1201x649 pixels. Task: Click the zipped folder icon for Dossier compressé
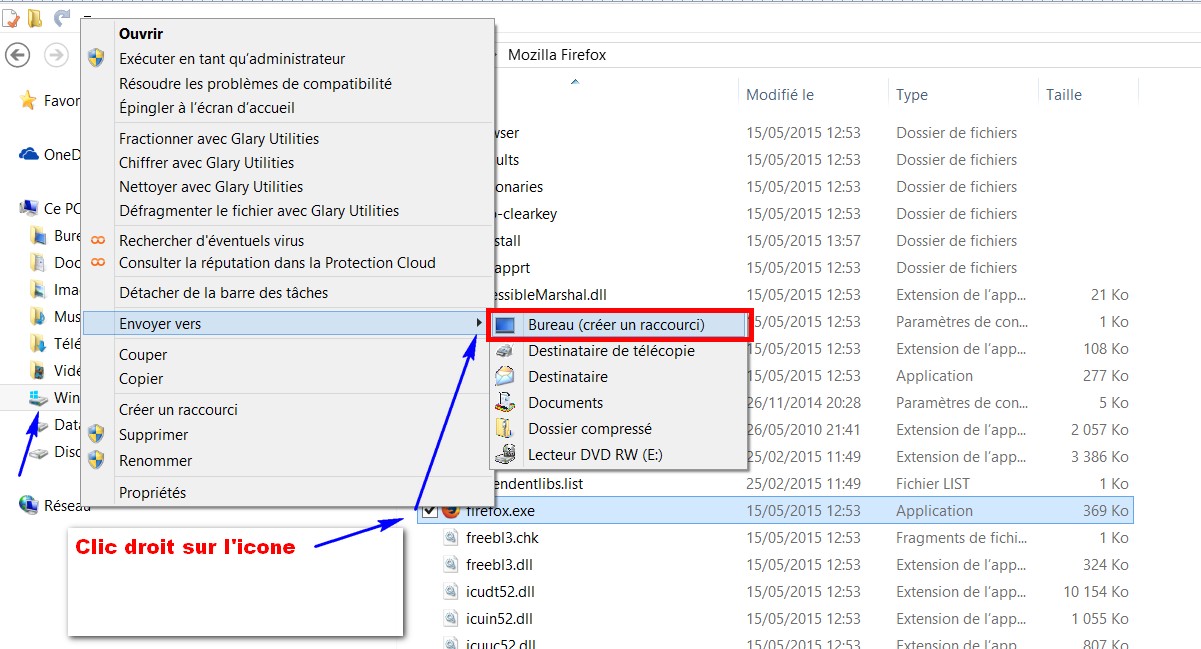point(506,429)
